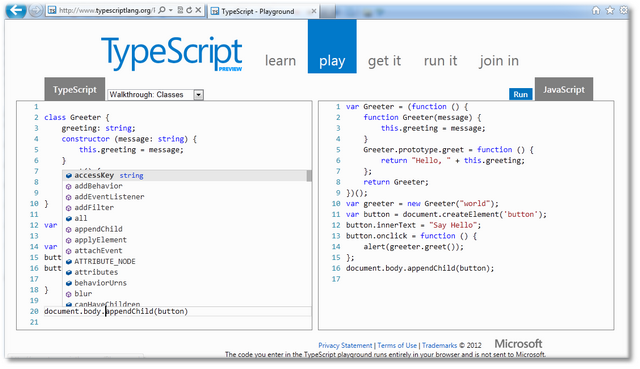Image resolution: width=640 pixels, height=369 pixels.
Task: Open the Privacy Statement link
Action: pos(345,345)
